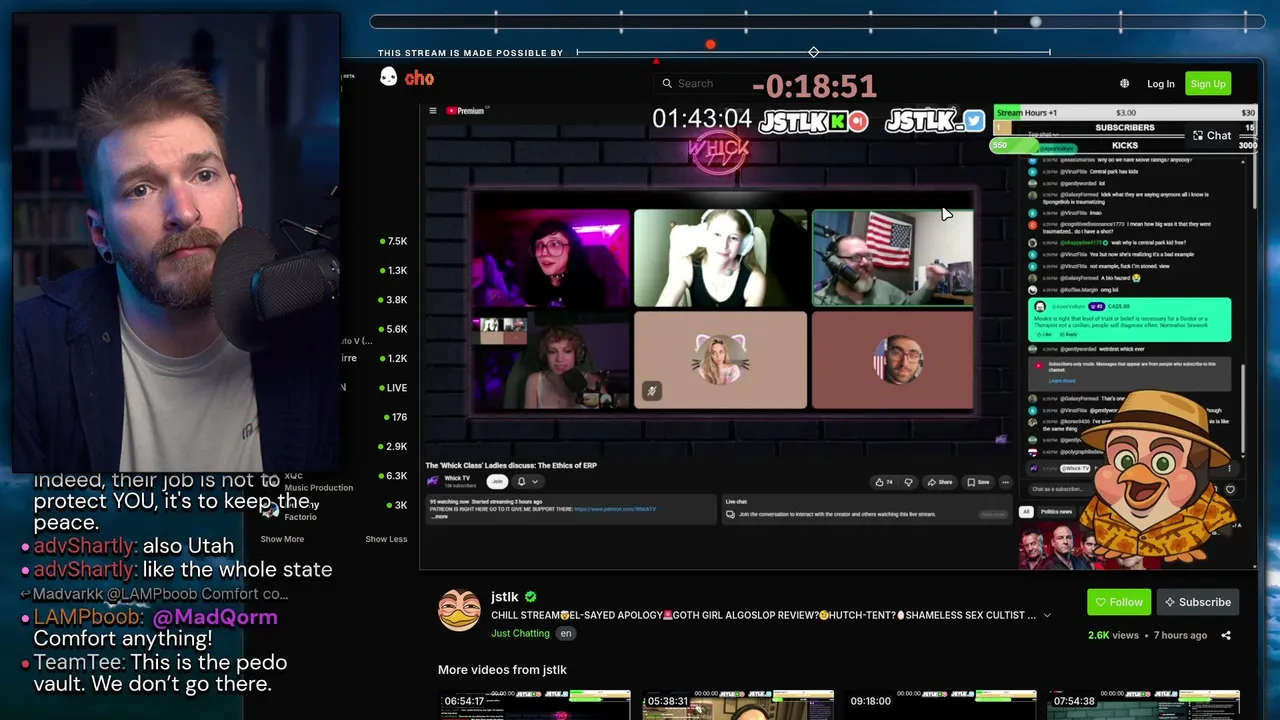Click the Kick language globe icon
1280x720 pixels.
click(x=1124, y=84)
